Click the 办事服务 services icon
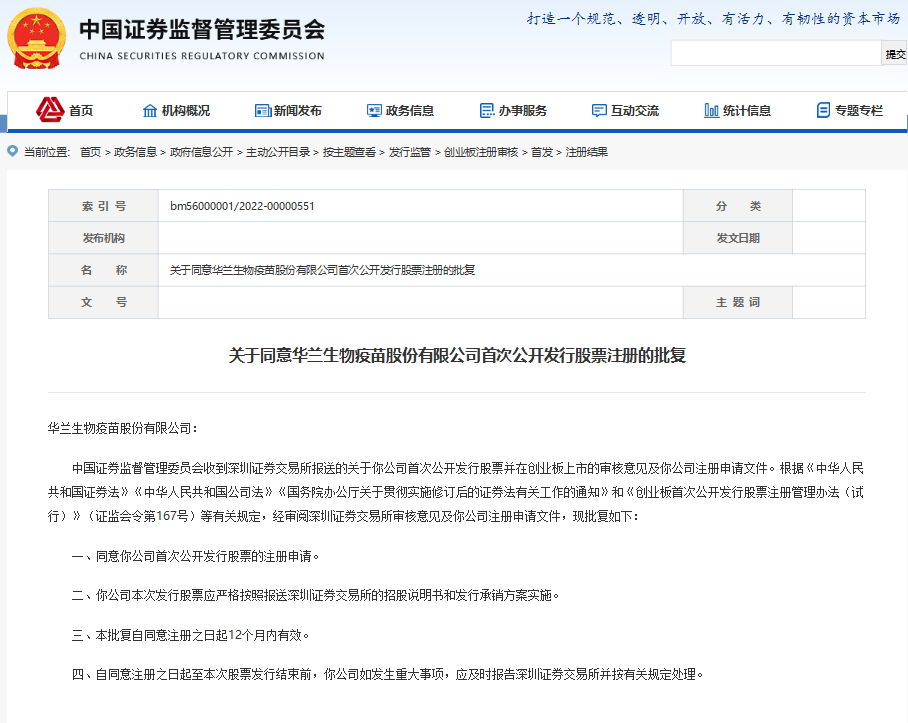Image resolution: width=908 pixels, height=723 pixels. pyautogui.click(x=487, y=110)
